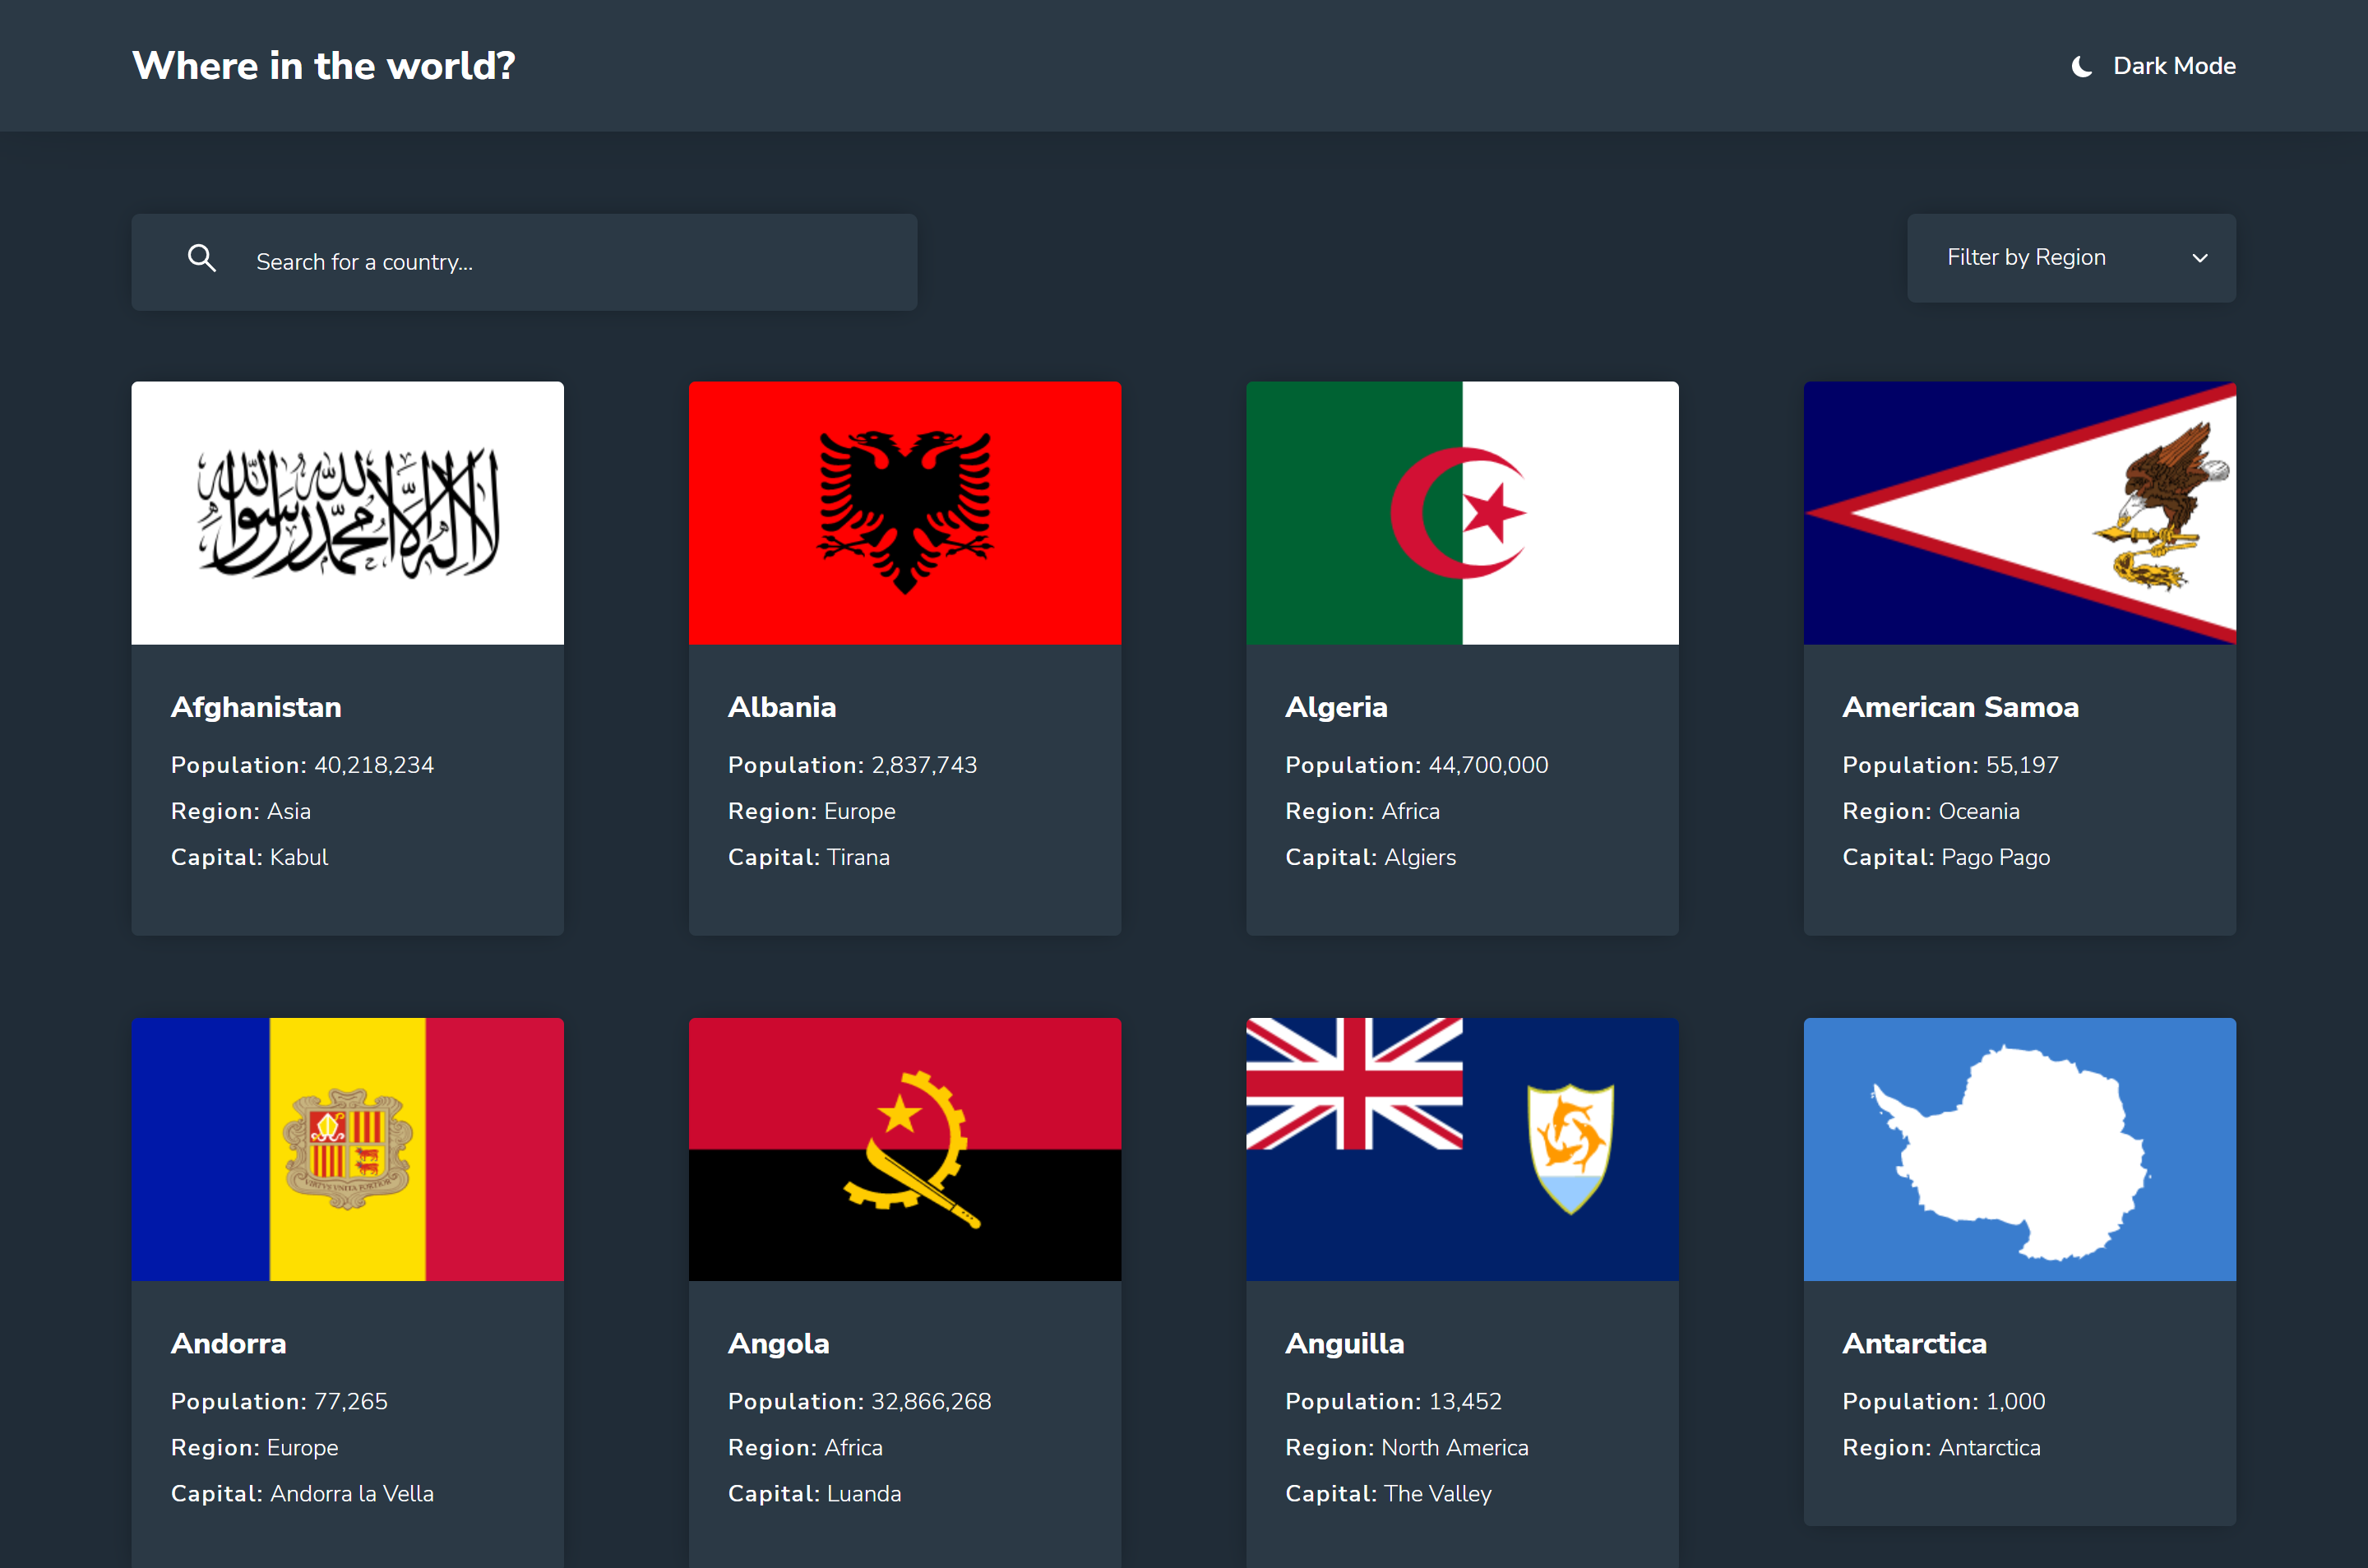This screenshot has height=1568, width=2368.
Task: Click the 'Where in the world?' heading
Action: pyautogui.click(x=323, y=65)
